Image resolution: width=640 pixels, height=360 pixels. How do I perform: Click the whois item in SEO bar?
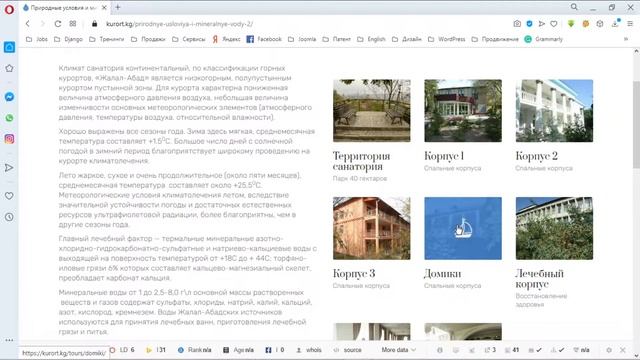(x=309, y=350)
